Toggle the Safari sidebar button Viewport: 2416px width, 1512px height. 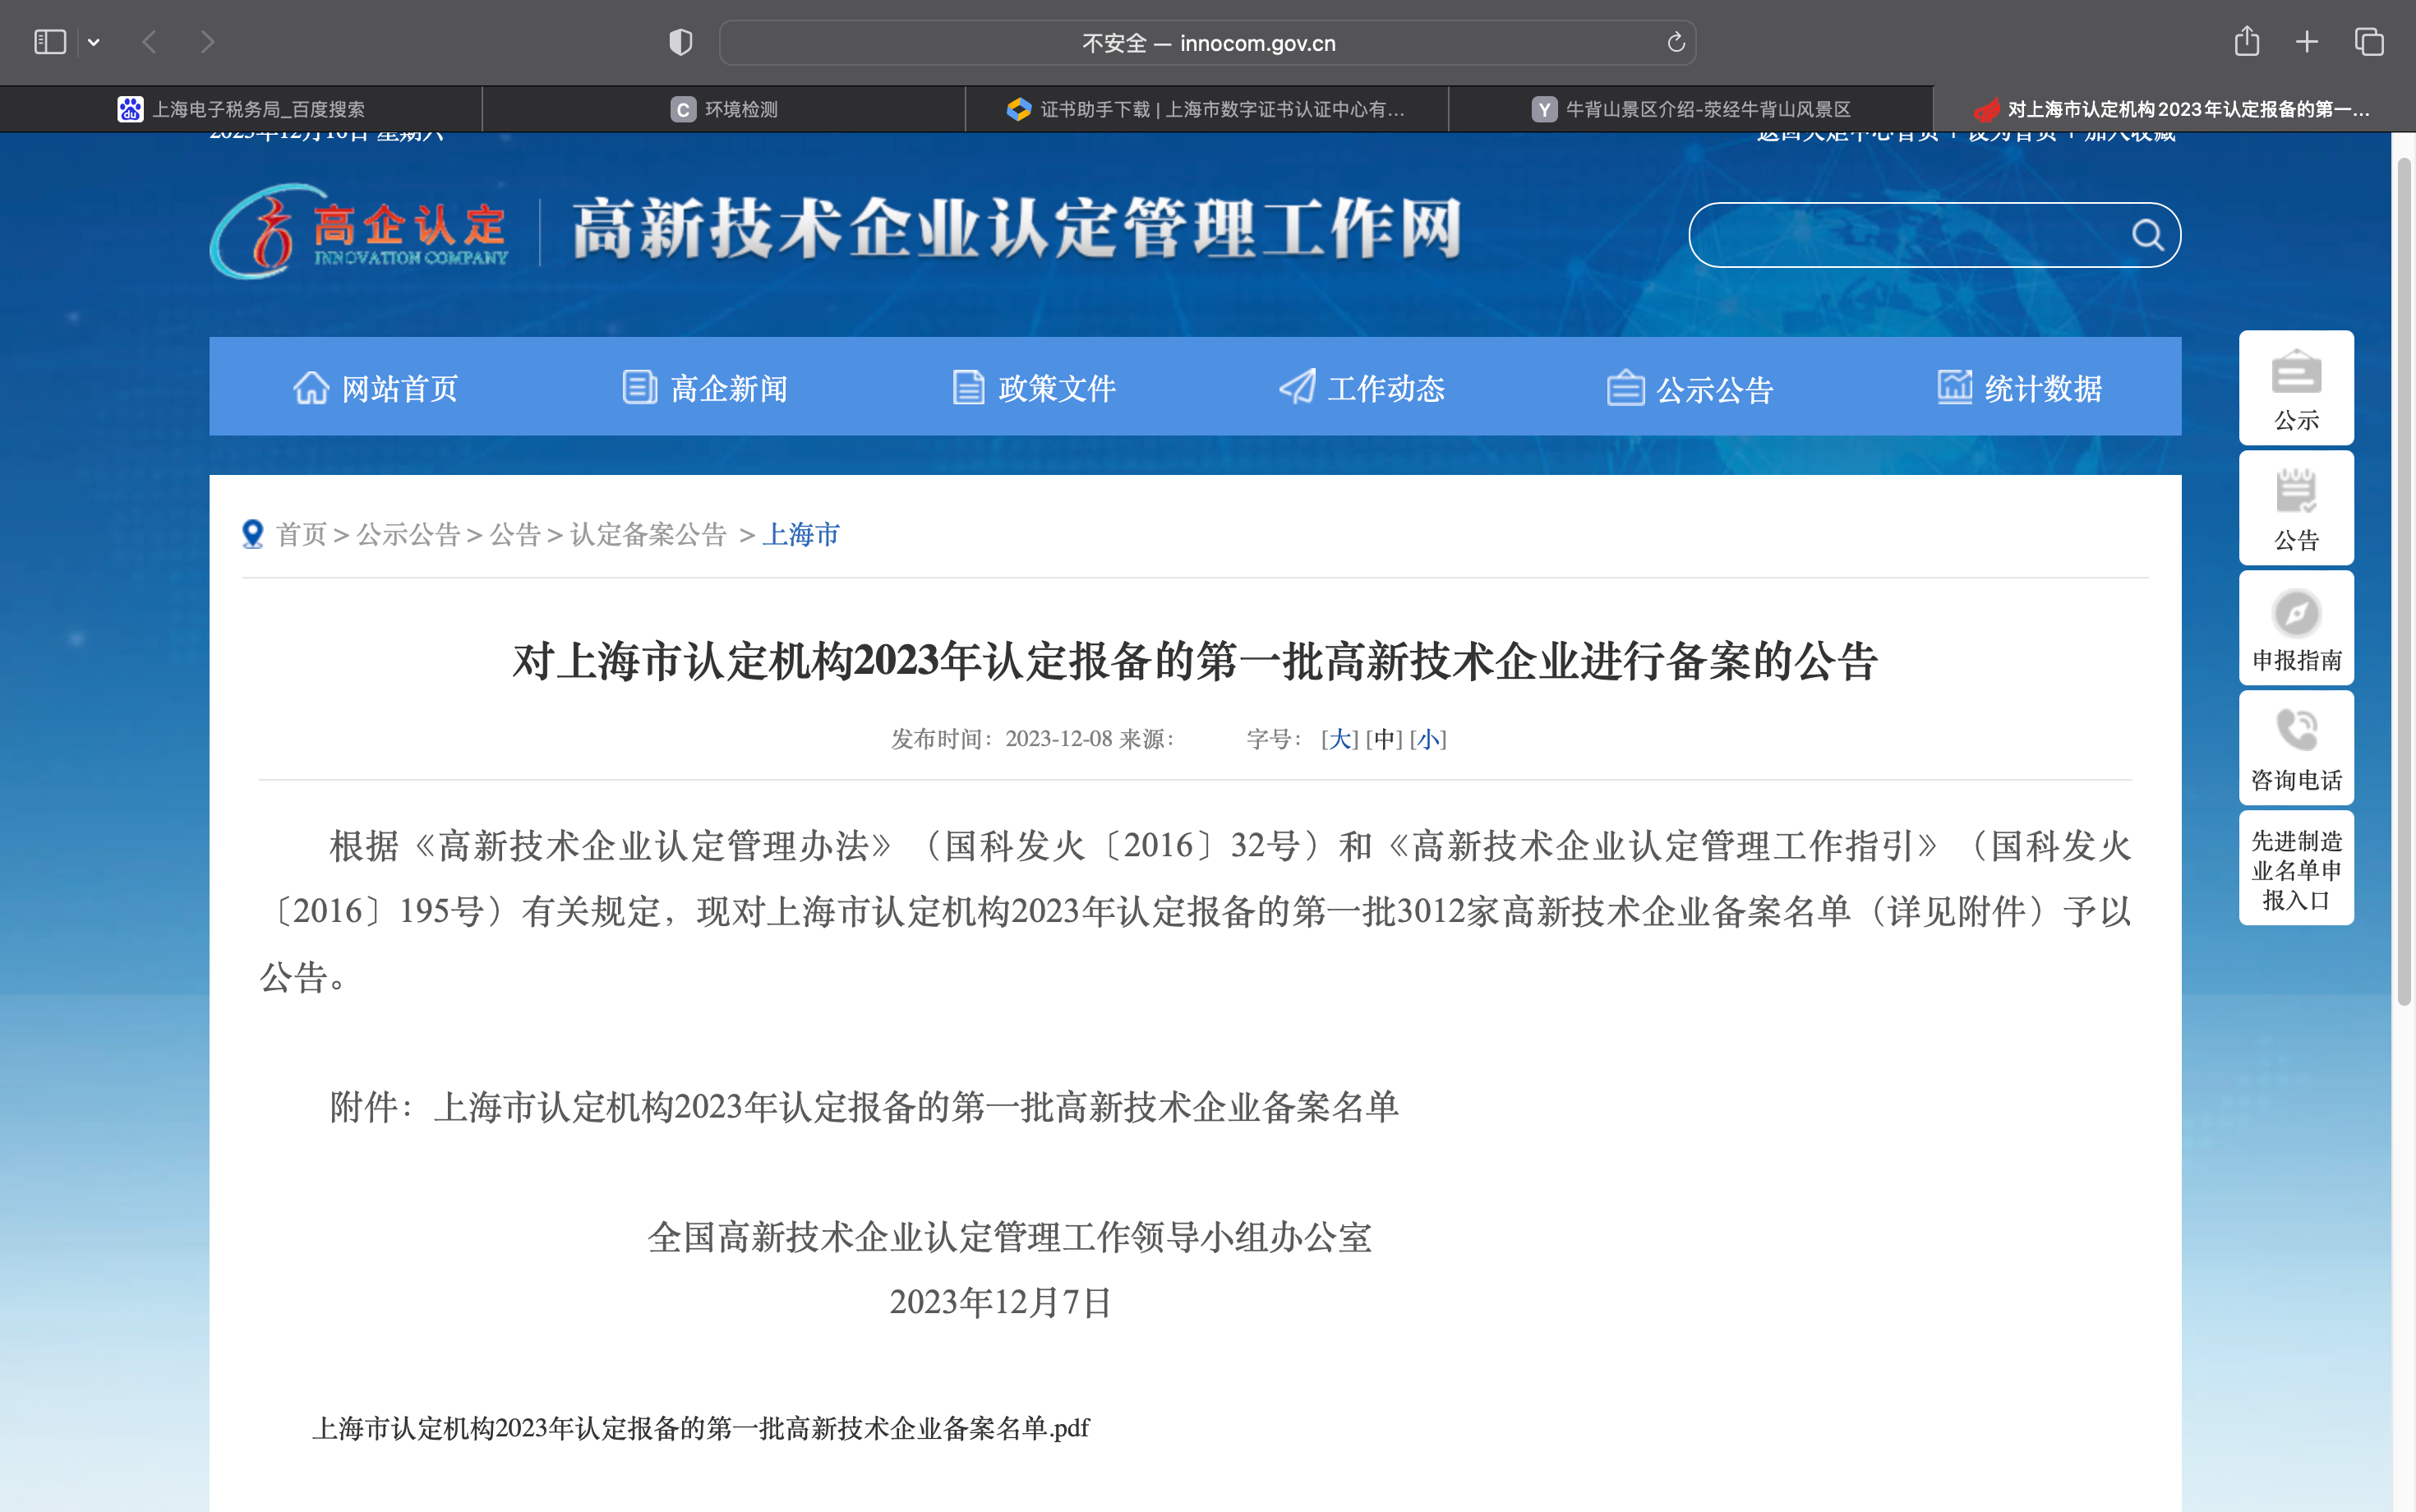pyautogui.click(x=49, y=42)
